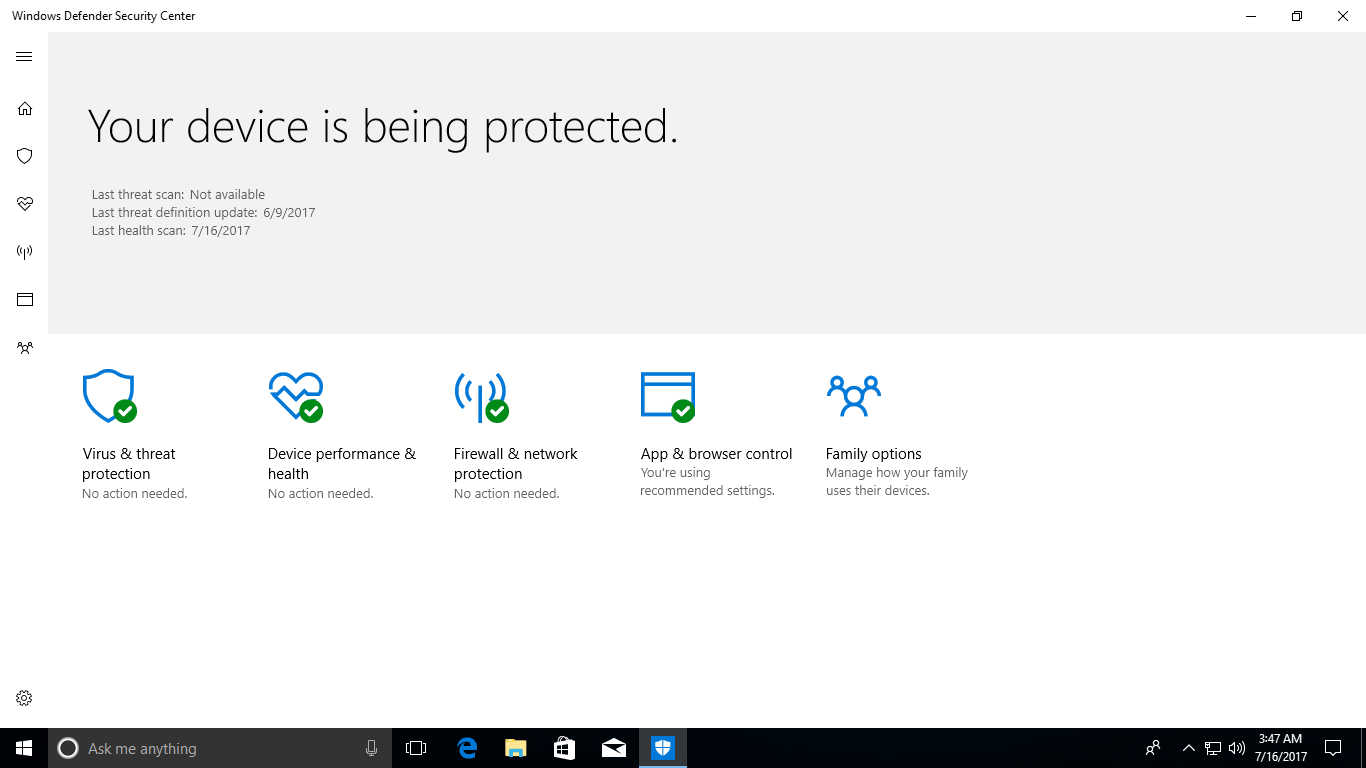Open the Mail app from the taskbar

(x=613, y=748)
